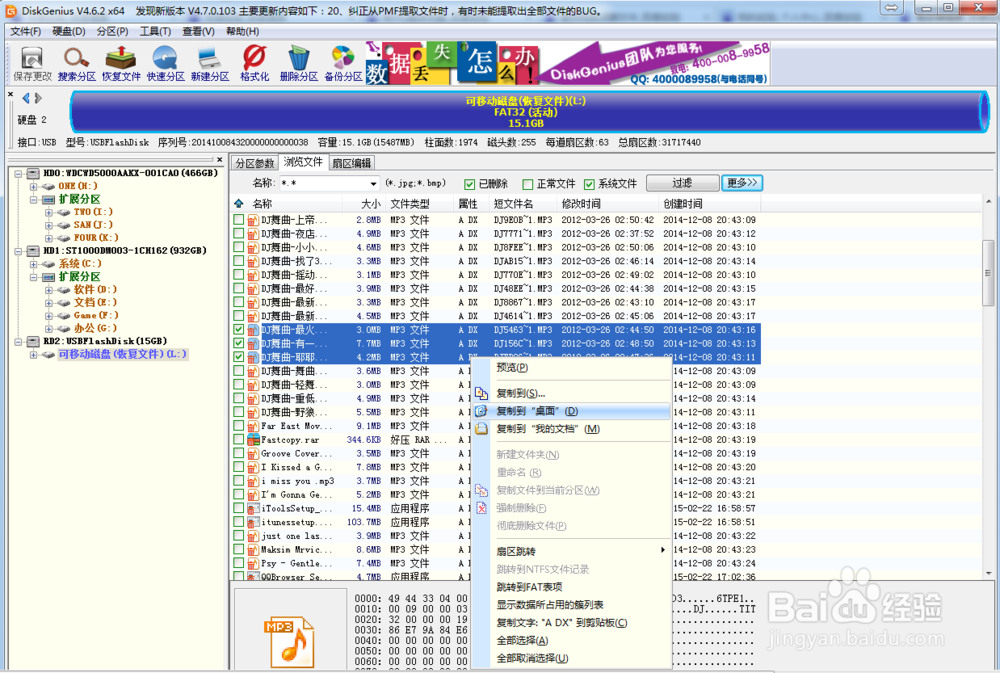Enable the 正常文件 normal files checkbox

coord(527,184)
